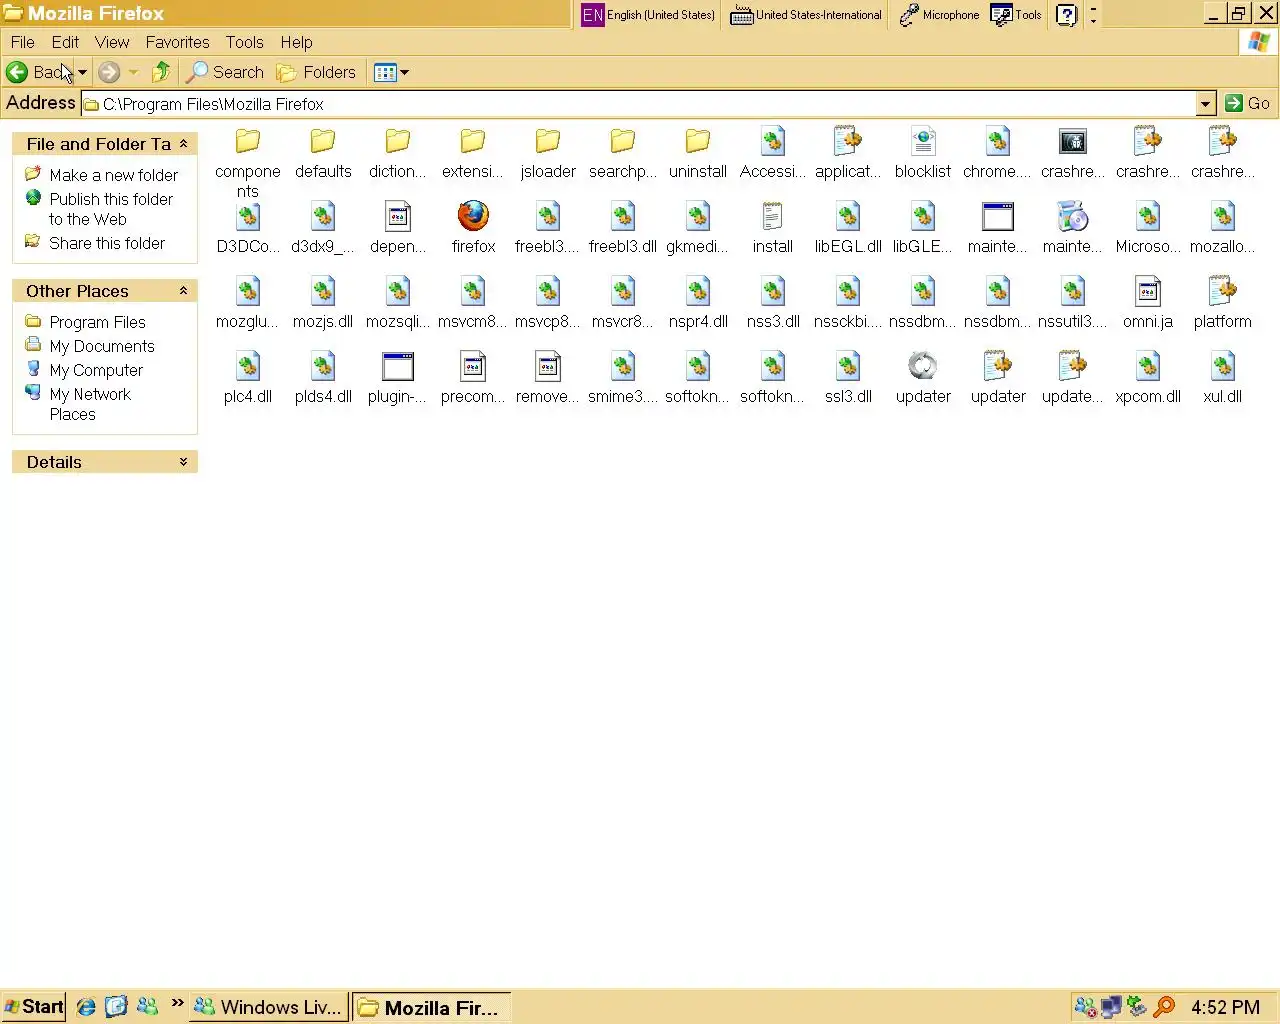Expand the quick launch overflow chevron

(x=177, y=1003)
